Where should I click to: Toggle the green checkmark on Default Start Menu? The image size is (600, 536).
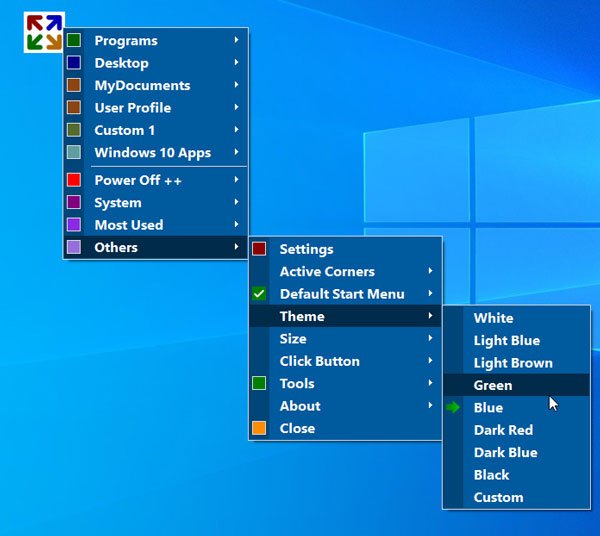point(259,293)
